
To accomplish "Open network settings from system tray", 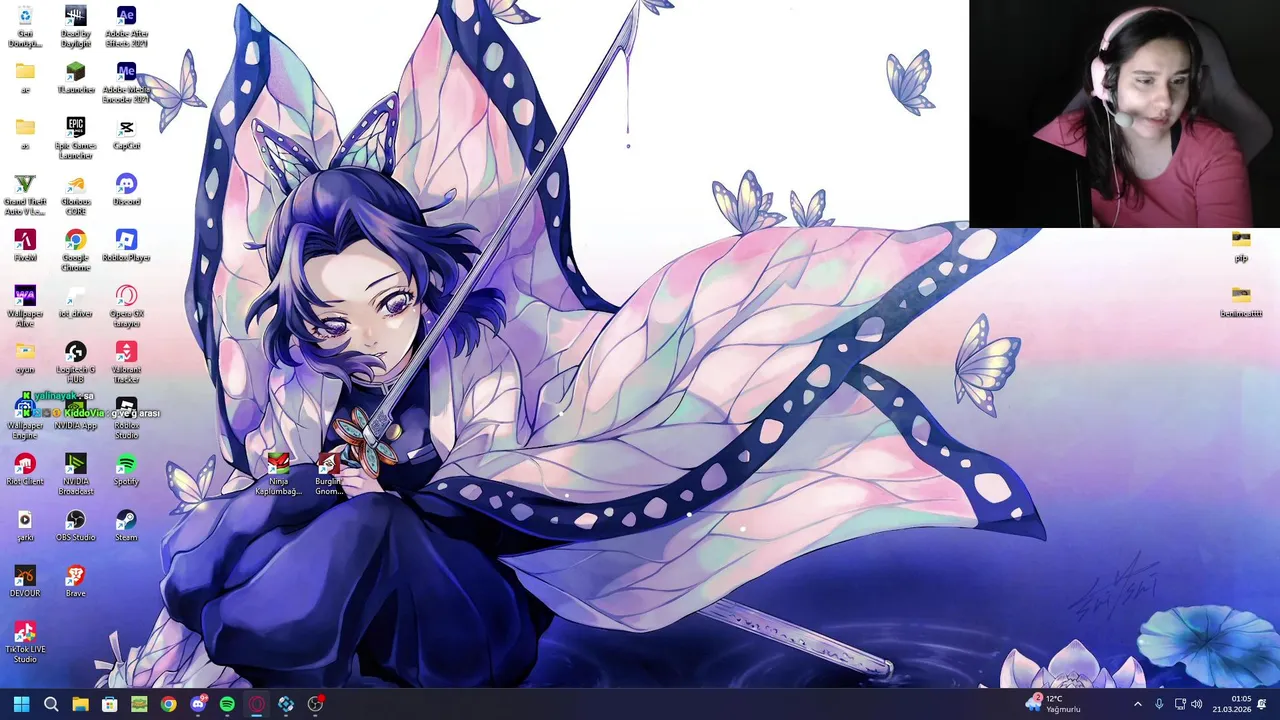I will tap(1180, 704).
